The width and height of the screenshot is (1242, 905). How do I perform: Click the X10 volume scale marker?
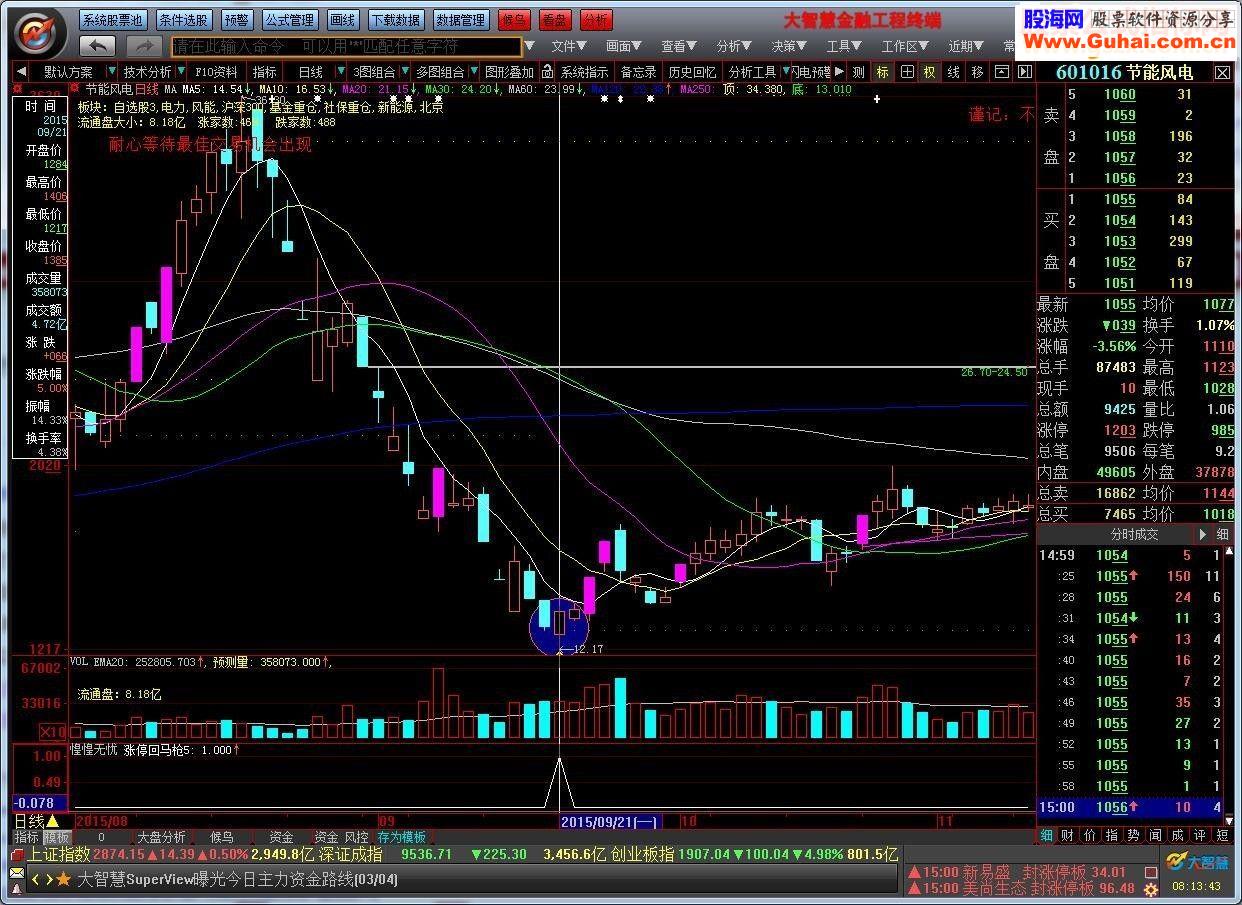point(53,731)
